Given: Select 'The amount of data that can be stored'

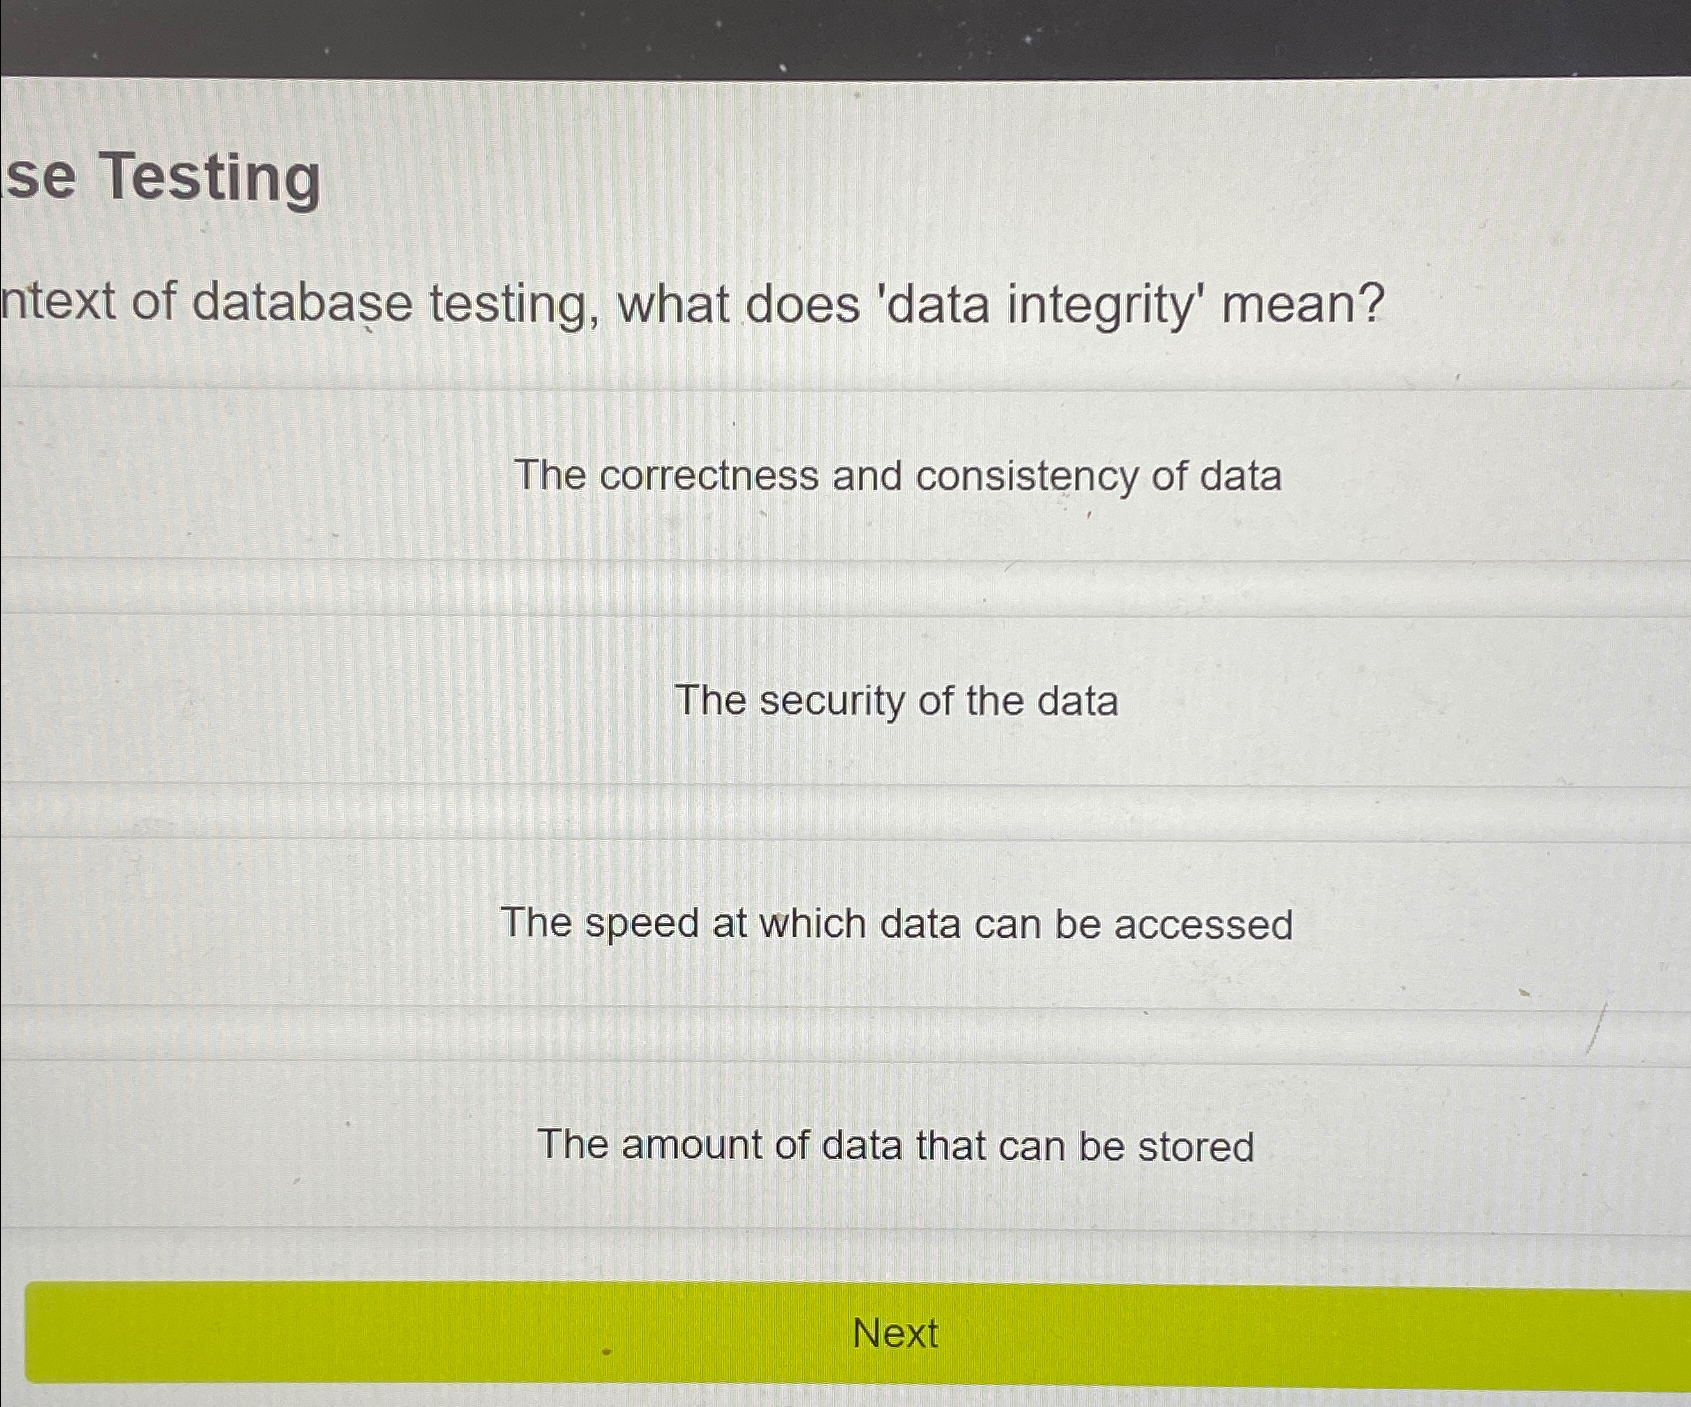Looking at the screenshot, I should coord(897,1145).
